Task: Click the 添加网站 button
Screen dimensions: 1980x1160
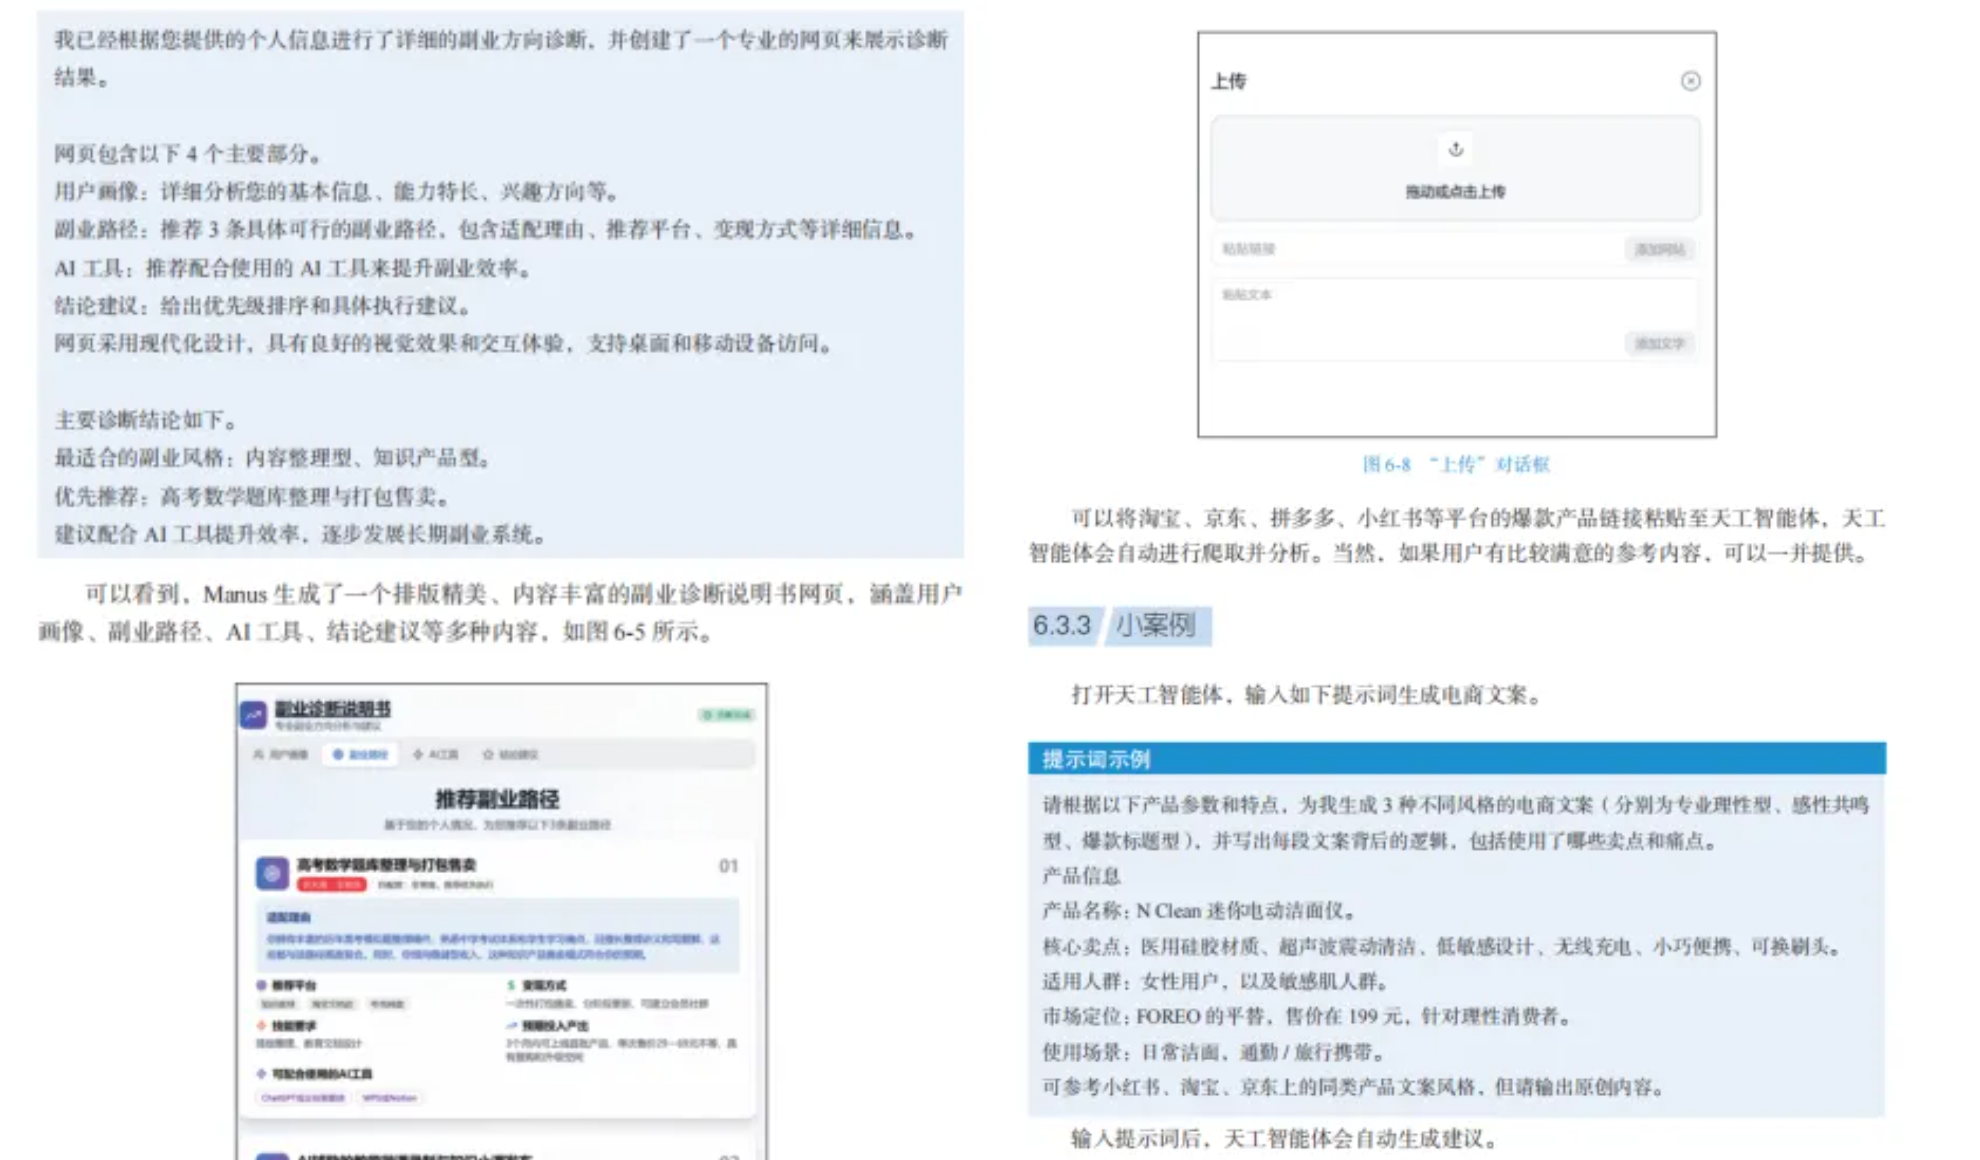Action: click(x=1660, y=249)
